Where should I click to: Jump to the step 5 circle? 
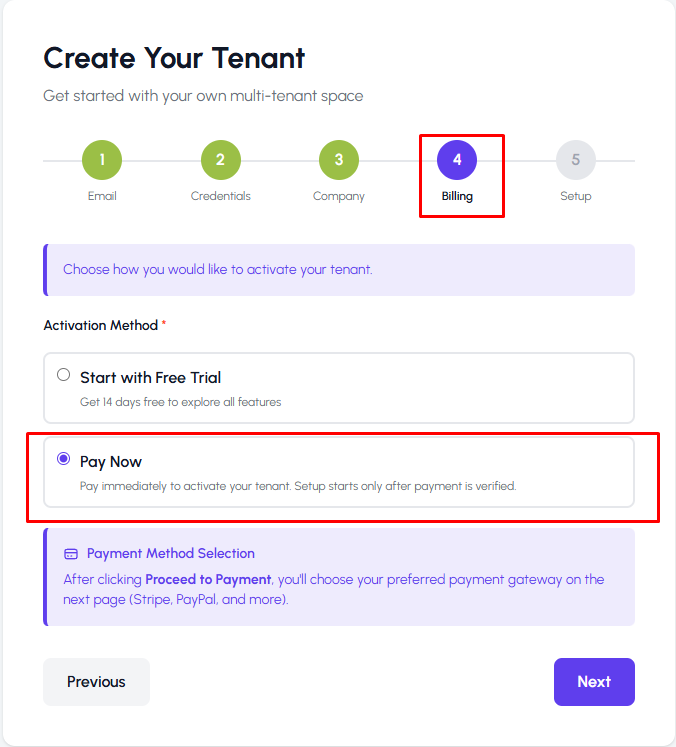[x=575, y=160]
